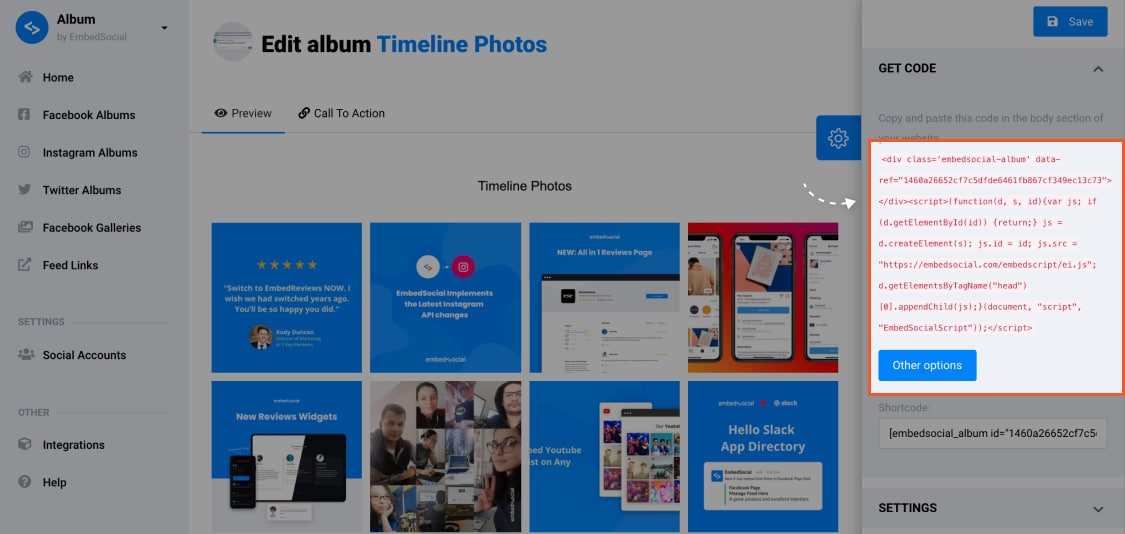Open Facebook Galleries section
This screenshot has width=1125, height=534.
(92, 228)
